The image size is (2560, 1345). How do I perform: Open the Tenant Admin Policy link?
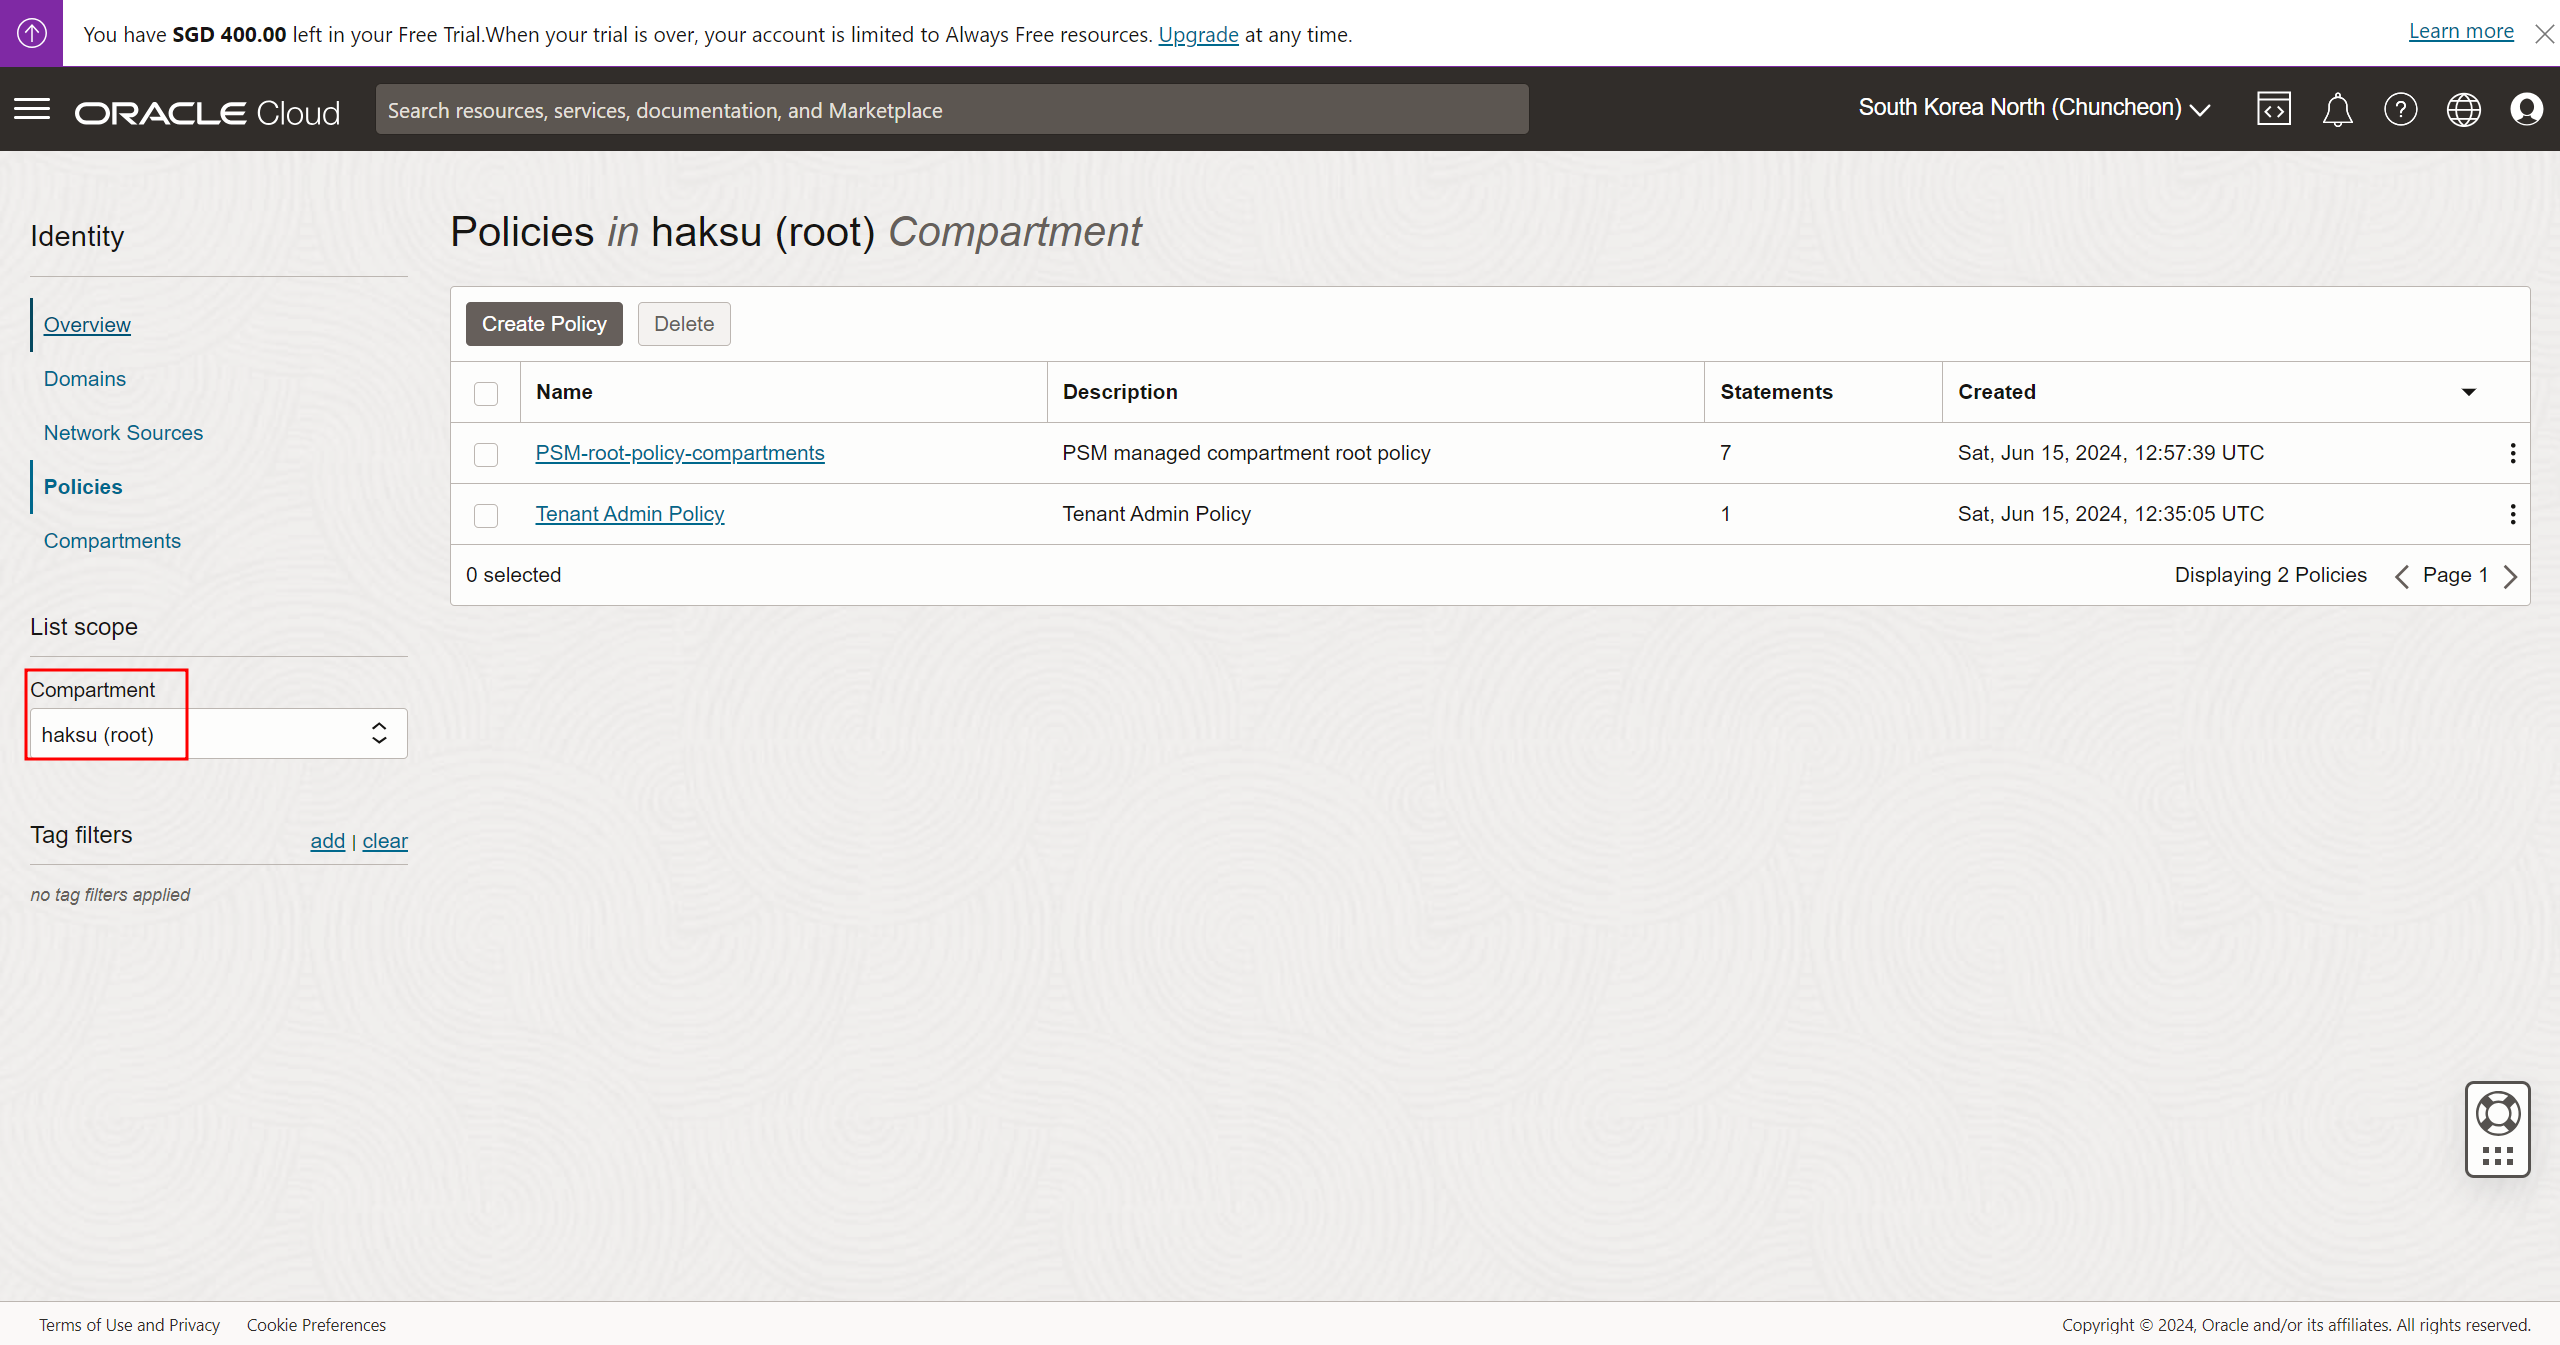[x=630, y=514]
